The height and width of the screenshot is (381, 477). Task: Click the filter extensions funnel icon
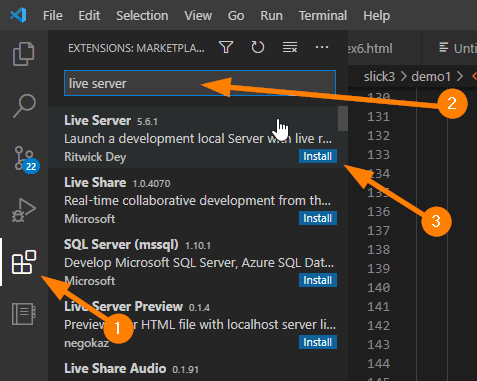pyautogui.click(x=226, y=48)
